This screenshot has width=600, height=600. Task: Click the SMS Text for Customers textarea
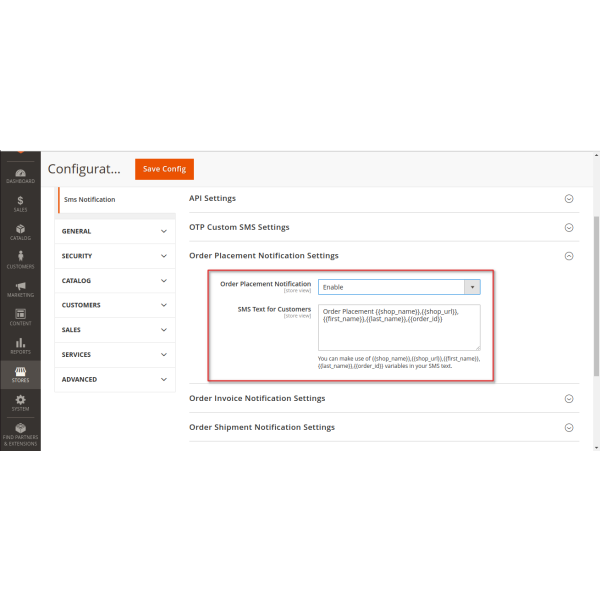399,327
